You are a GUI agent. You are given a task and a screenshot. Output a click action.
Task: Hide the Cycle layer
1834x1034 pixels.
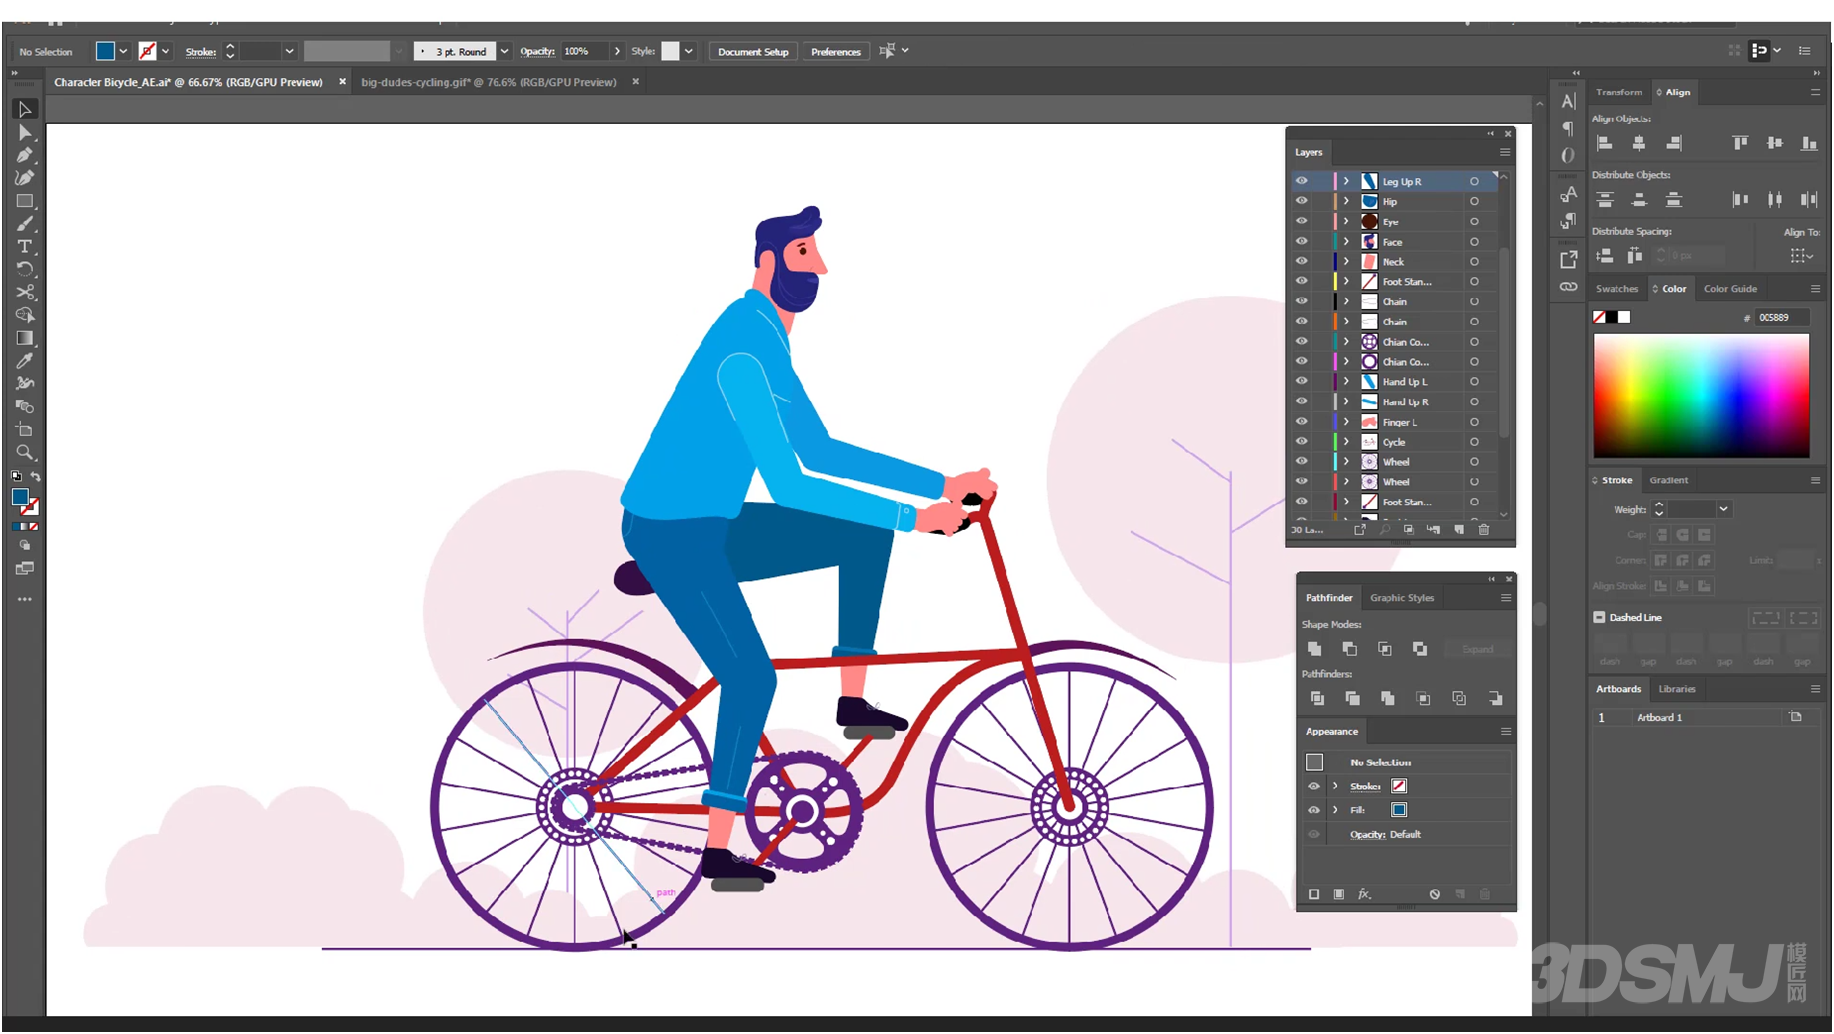1302,441
